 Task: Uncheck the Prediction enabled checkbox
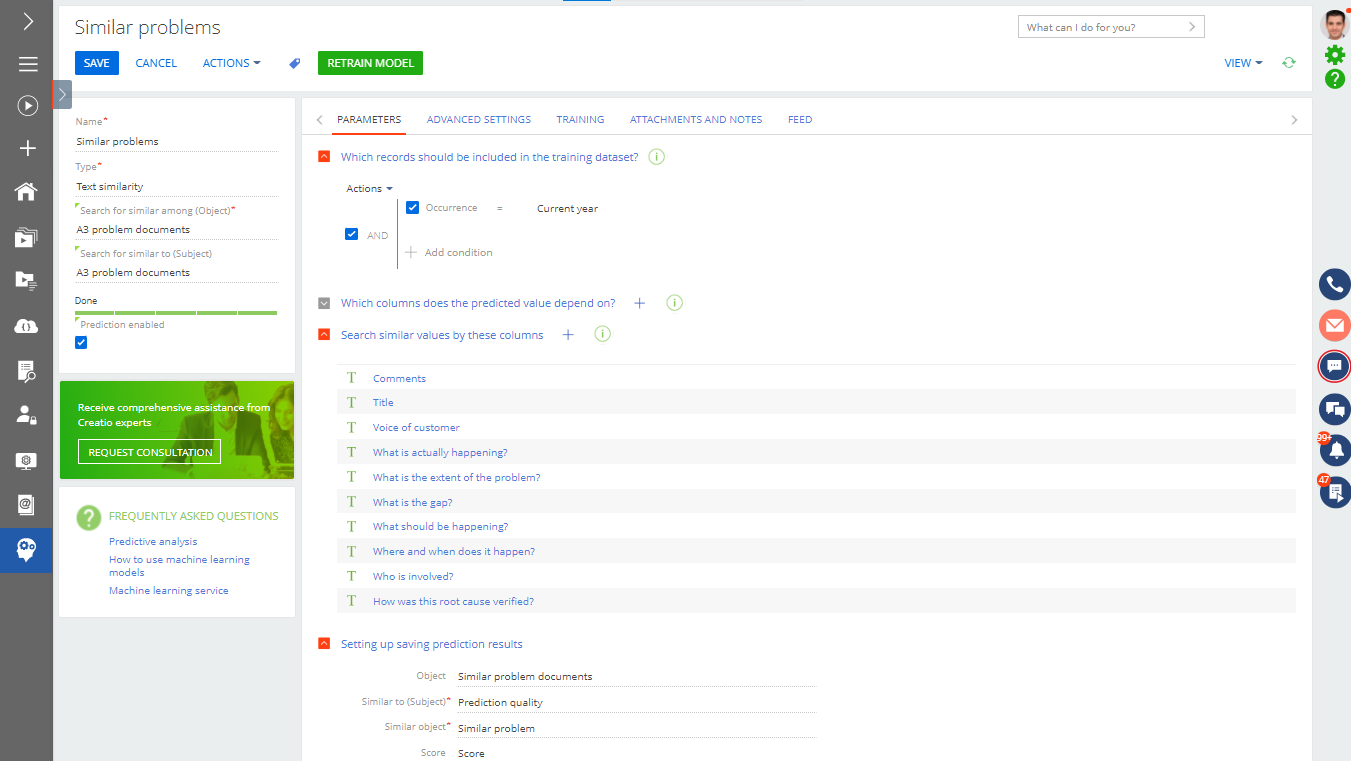click(x=80, y=342)
